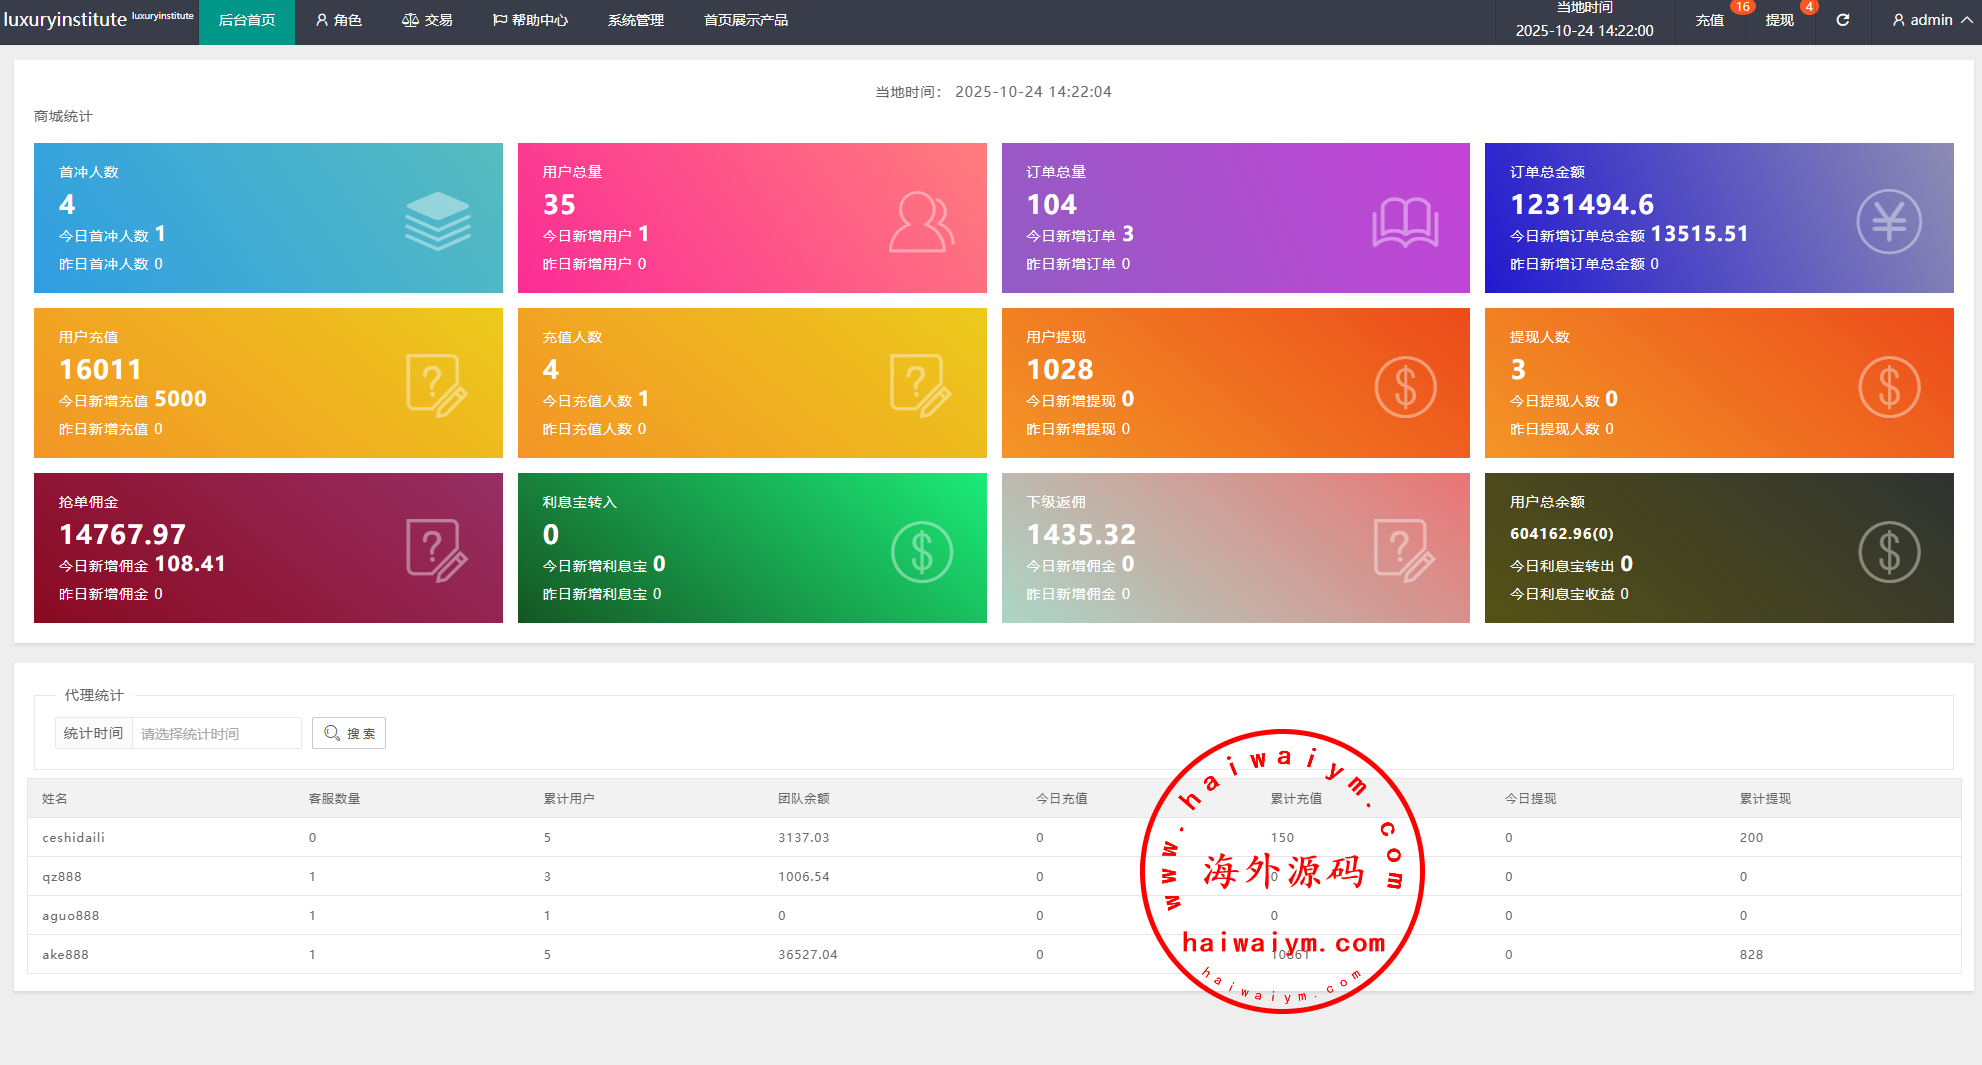The width and height of the screenshot is (1982, 1065).
Task: Click the refresh icon in top bar
Action: tap(1842, 20)
